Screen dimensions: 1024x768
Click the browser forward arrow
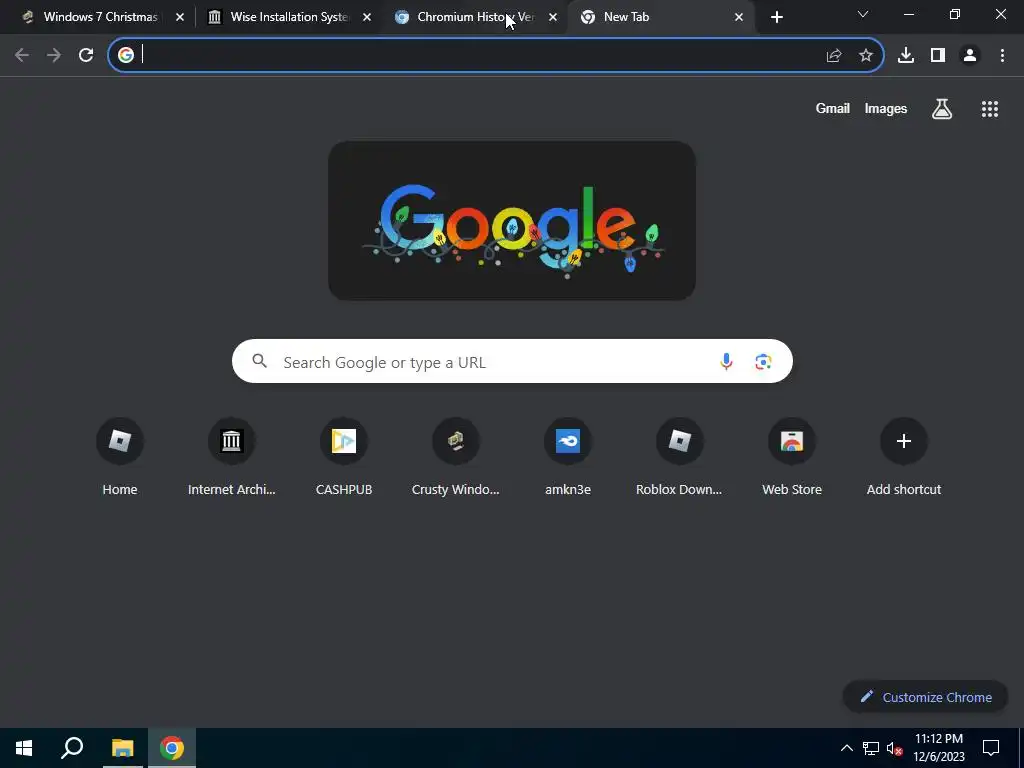[x=54, y=56]
